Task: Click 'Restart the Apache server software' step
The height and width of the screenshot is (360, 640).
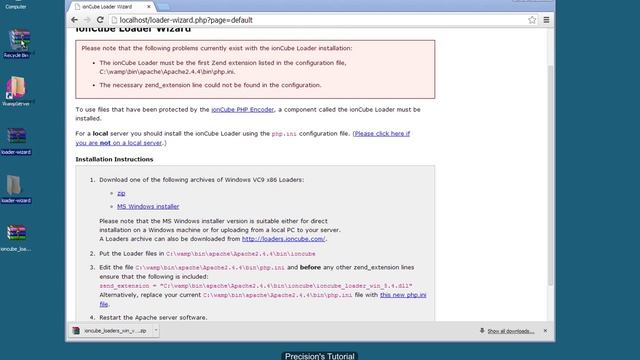Action: [153, 317]
